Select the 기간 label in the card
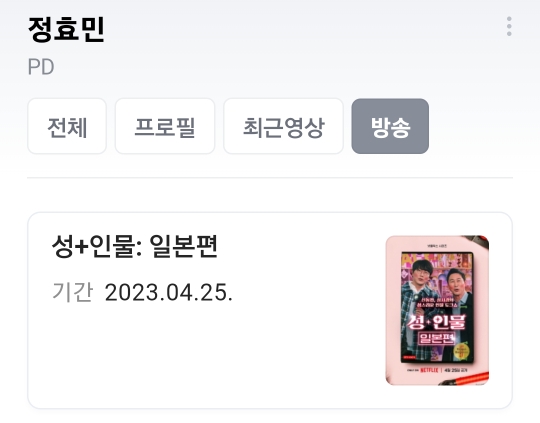The width and height of the screenshot is (540, 423). click(x=72, y=292)
